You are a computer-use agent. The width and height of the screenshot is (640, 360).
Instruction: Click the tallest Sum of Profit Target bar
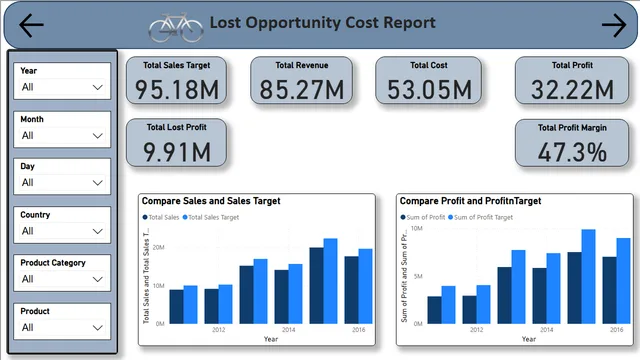pyautogui.click(x=589, y=277)
